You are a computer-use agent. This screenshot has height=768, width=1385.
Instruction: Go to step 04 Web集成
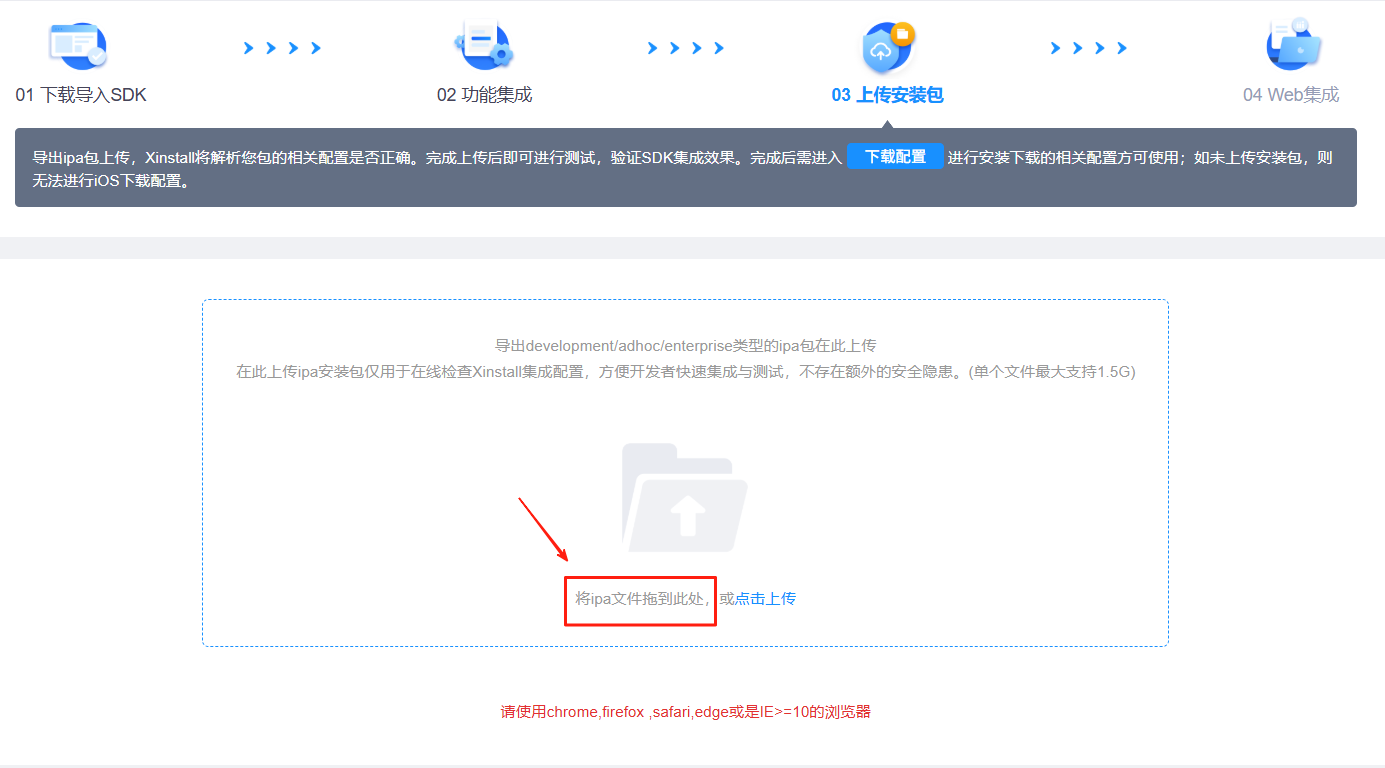point(1291,95)
